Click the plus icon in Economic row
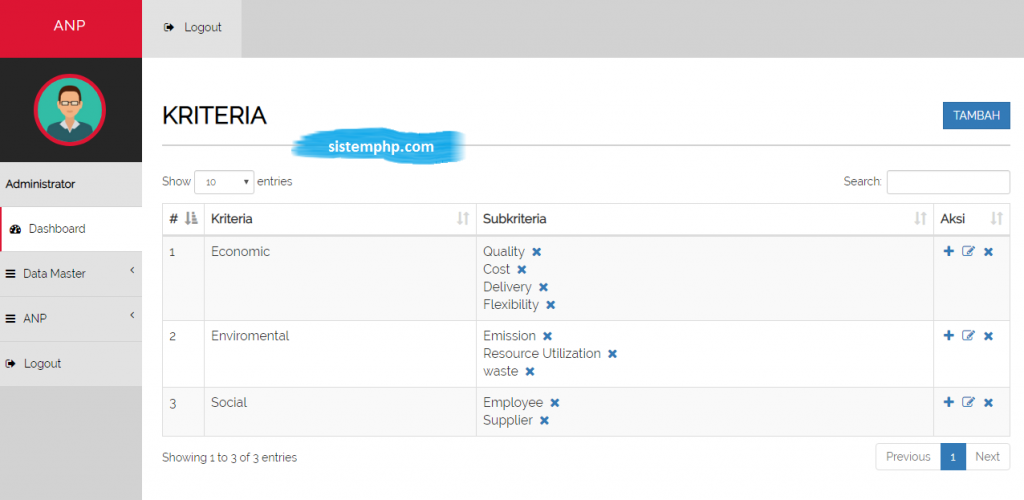Image resolution: width=1024 pixels, height=500 pixels. [x=948, y=252]
